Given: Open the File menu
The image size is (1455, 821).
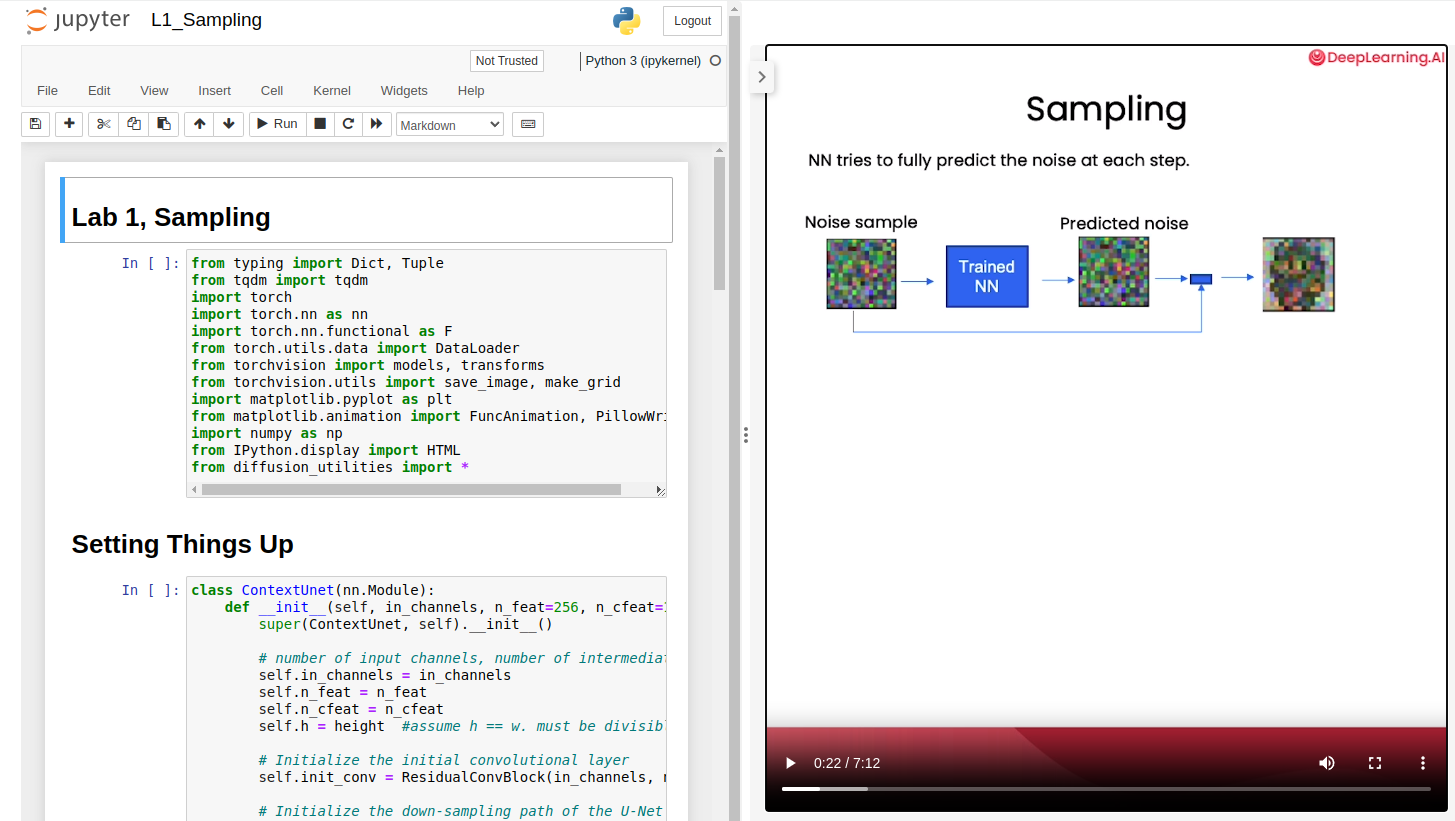Looking at the screenshot, I should pyautogui.click(x=47, y=90).
